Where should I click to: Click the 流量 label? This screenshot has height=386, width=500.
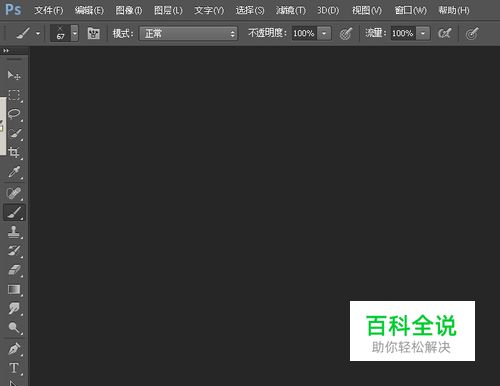tap(376, 33)
